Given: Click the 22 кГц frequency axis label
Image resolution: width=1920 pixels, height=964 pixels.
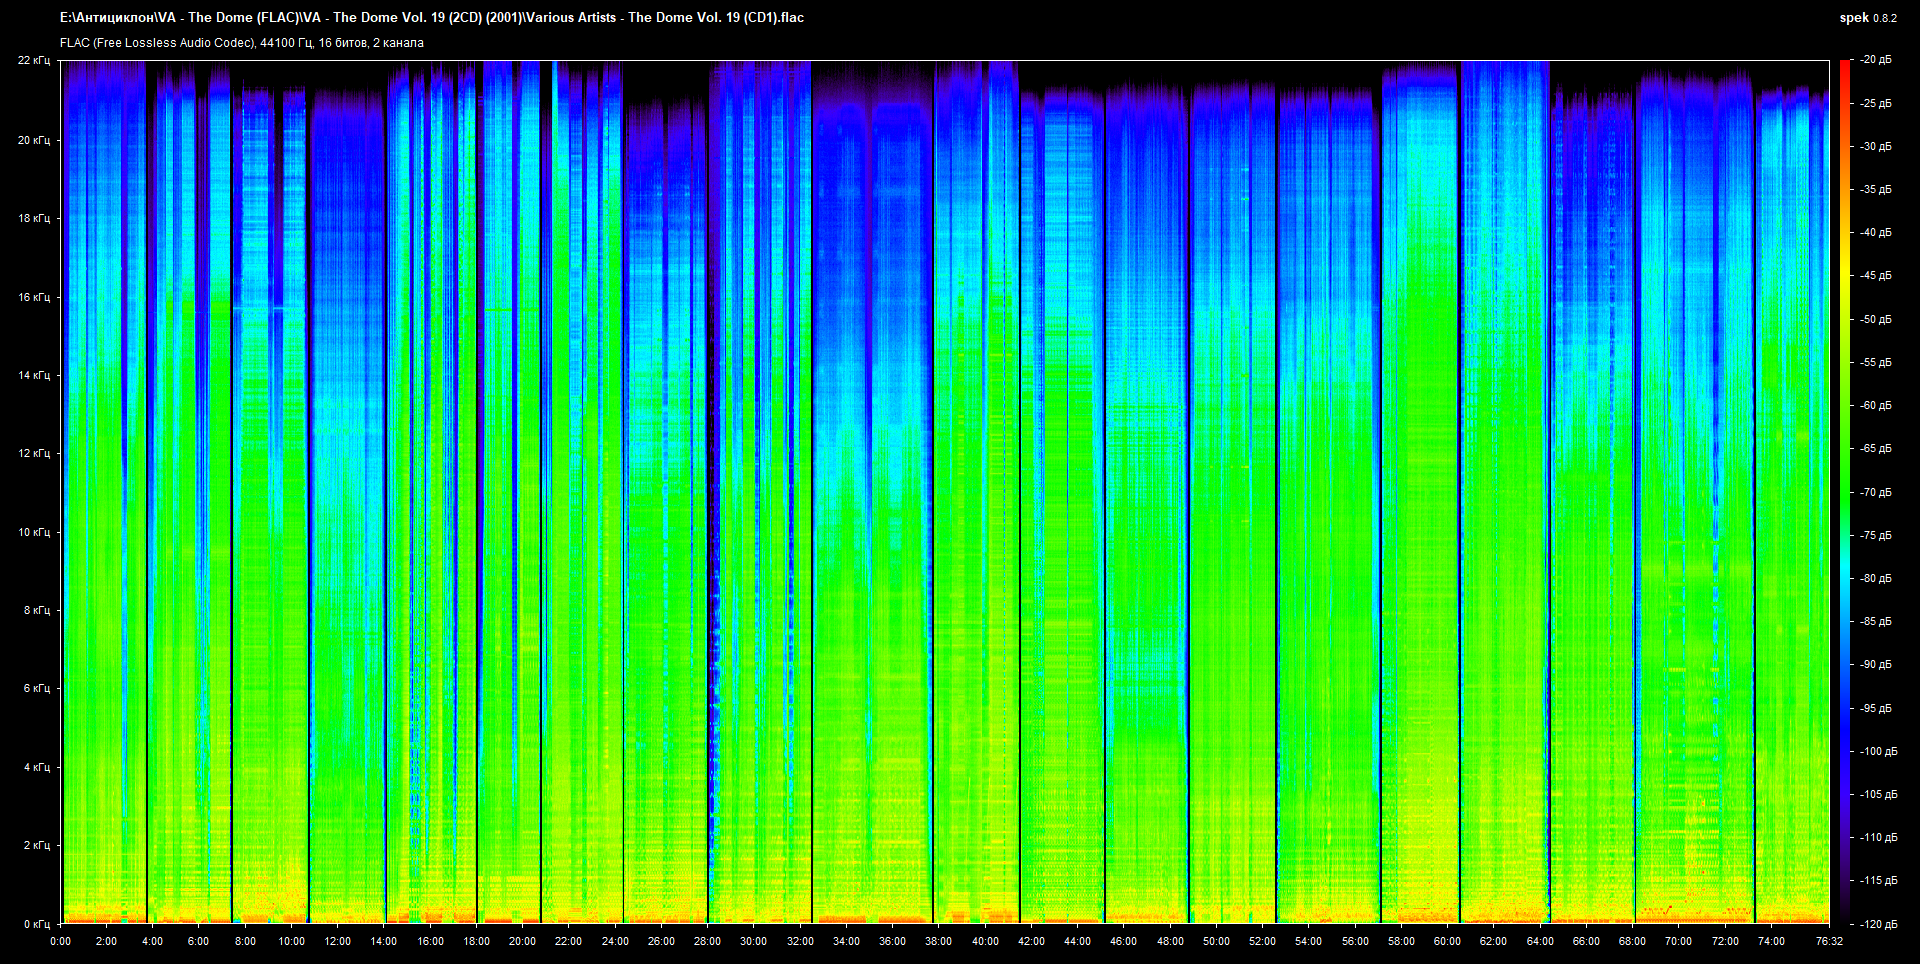Looking at the screenshot, I should click(x=34, y=60).
